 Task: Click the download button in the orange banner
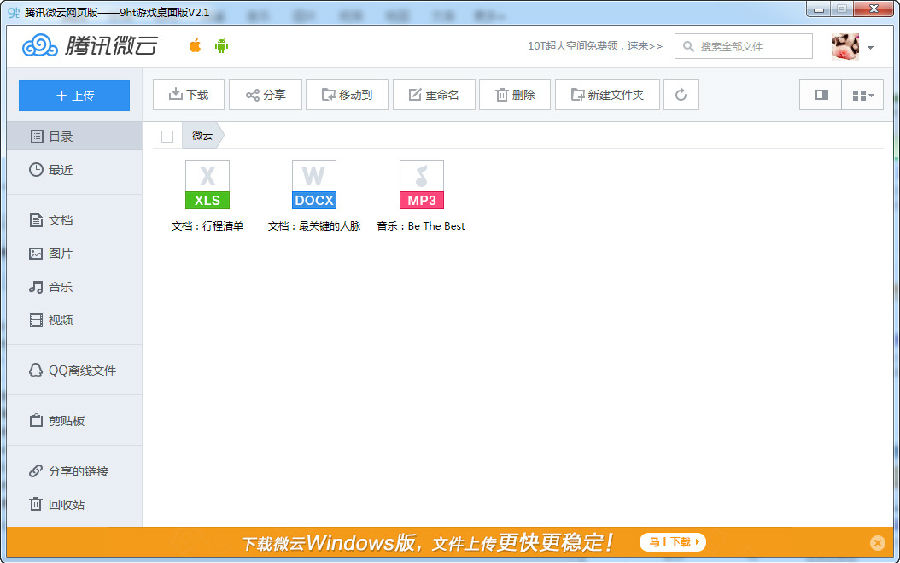point(672,542)
